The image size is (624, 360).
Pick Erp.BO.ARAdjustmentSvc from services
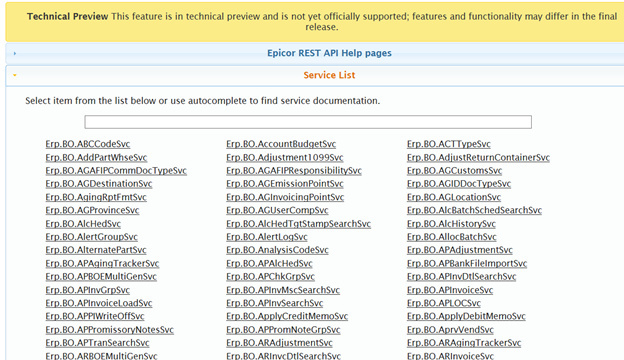tap(279, 343)
